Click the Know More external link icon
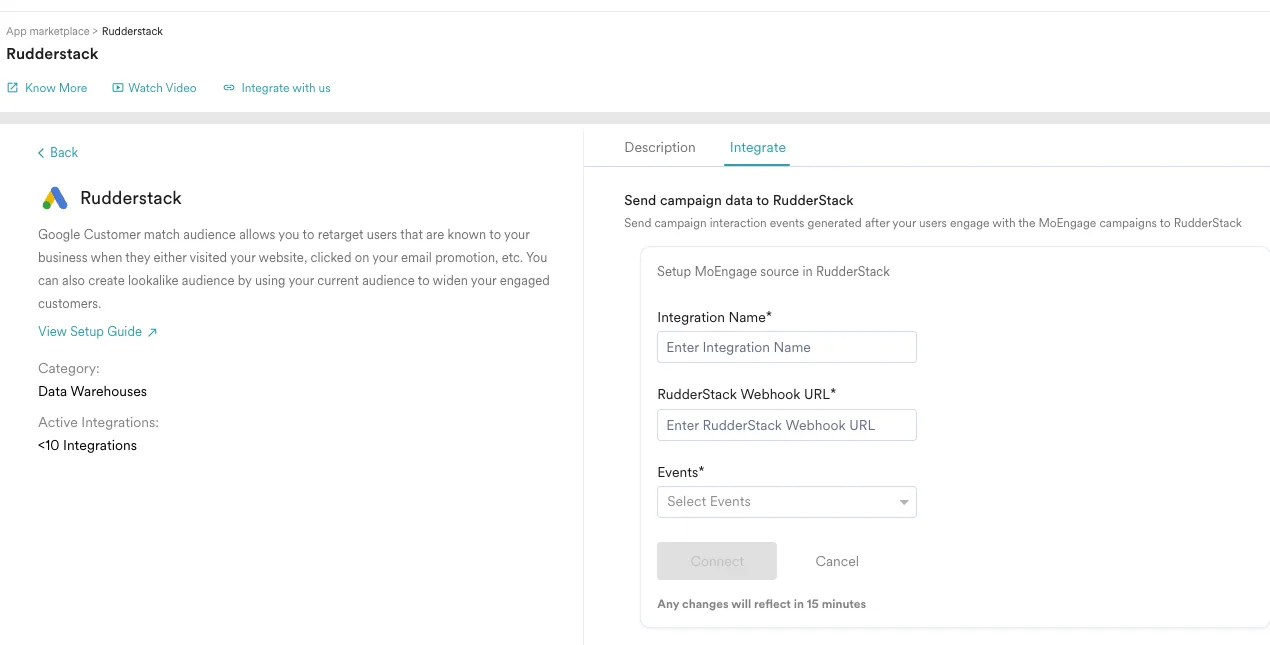The height and width of the screenshot is (645, 1270). [x=13, y=88]
